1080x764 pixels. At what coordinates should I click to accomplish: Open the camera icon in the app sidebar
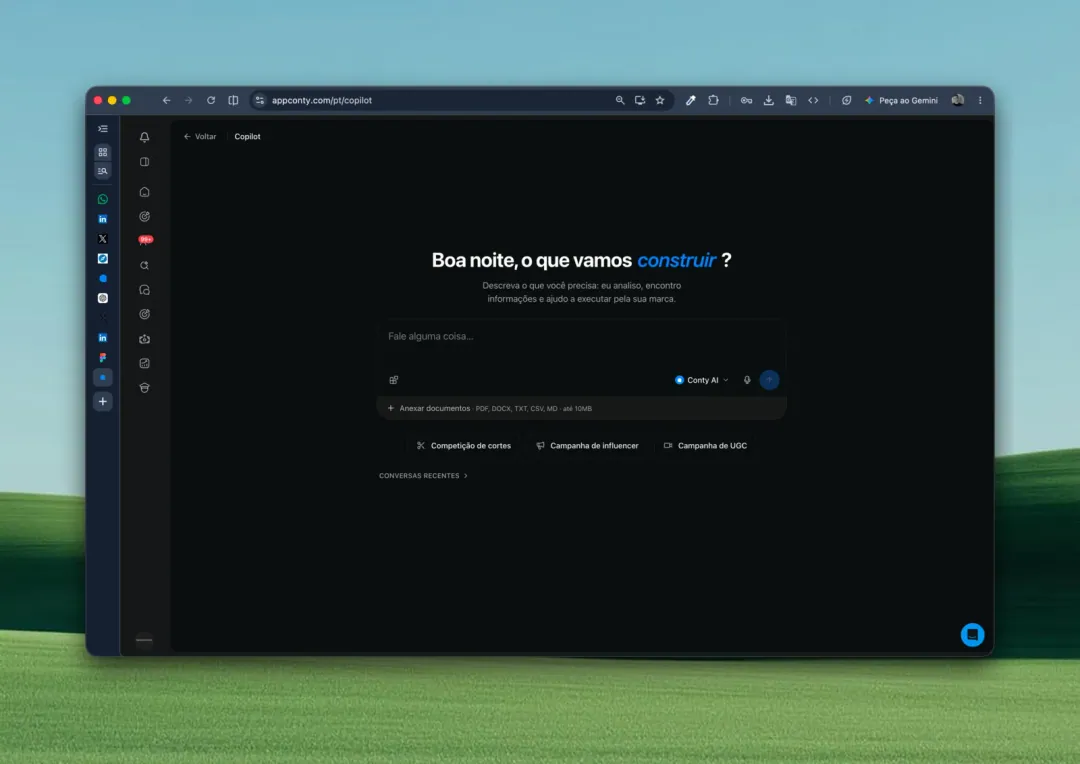pos(145,339)
